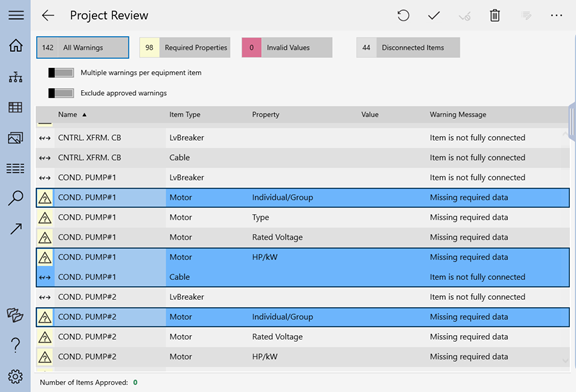576x392 pixels.
Task: Approve selected warnings with checkmark icon
Action: point(434,15)
